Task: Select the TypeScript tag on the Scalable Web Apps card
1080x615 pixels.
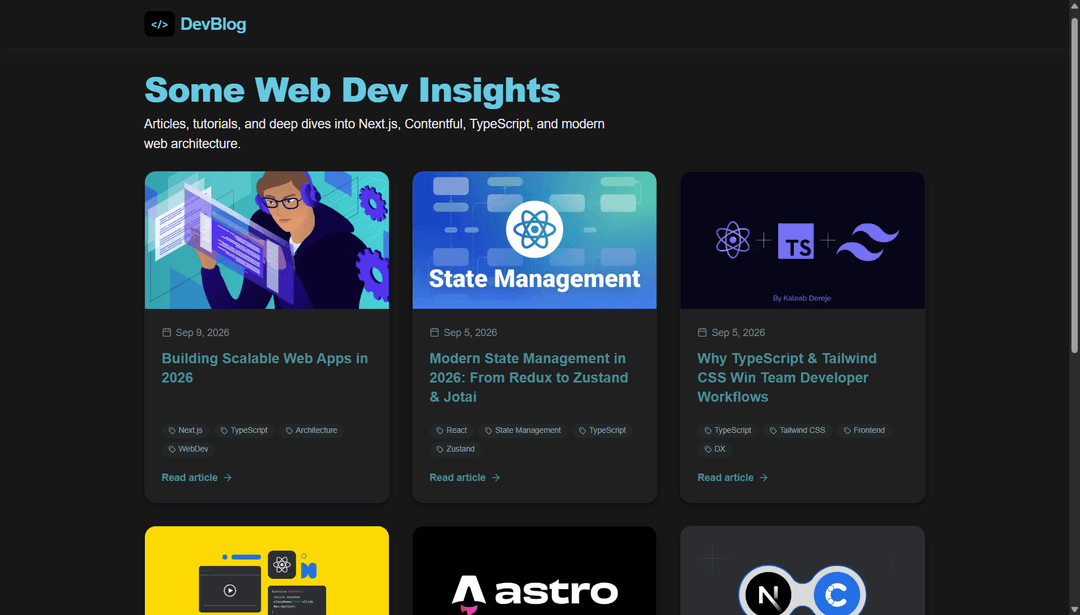Action: (x=244, y=430)
